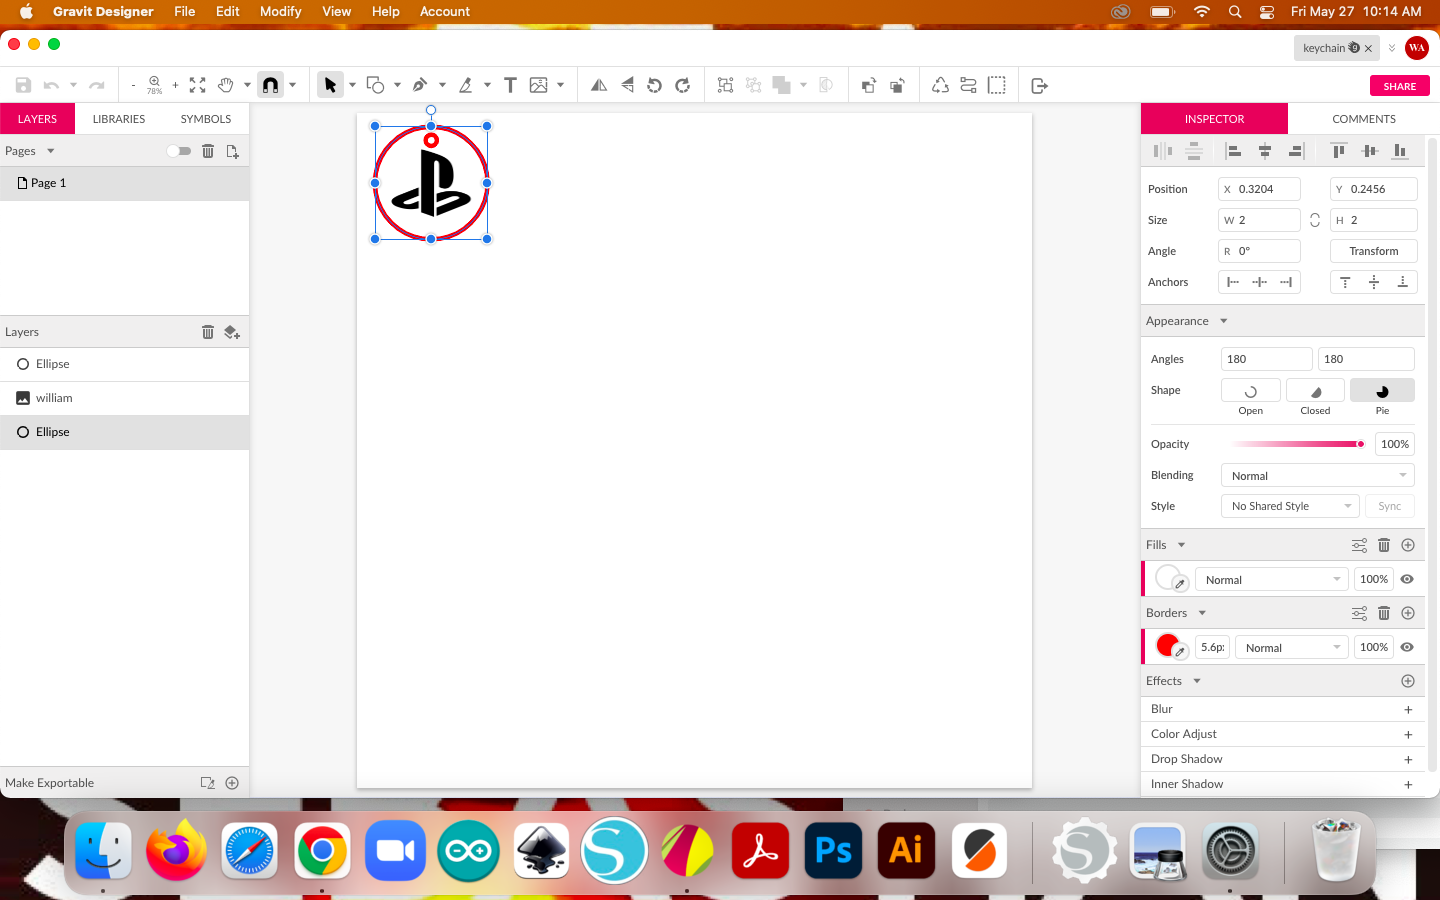The width and height of the screenshot is (1440, 900).
Task: Open the Account menu
Action: 445,12
